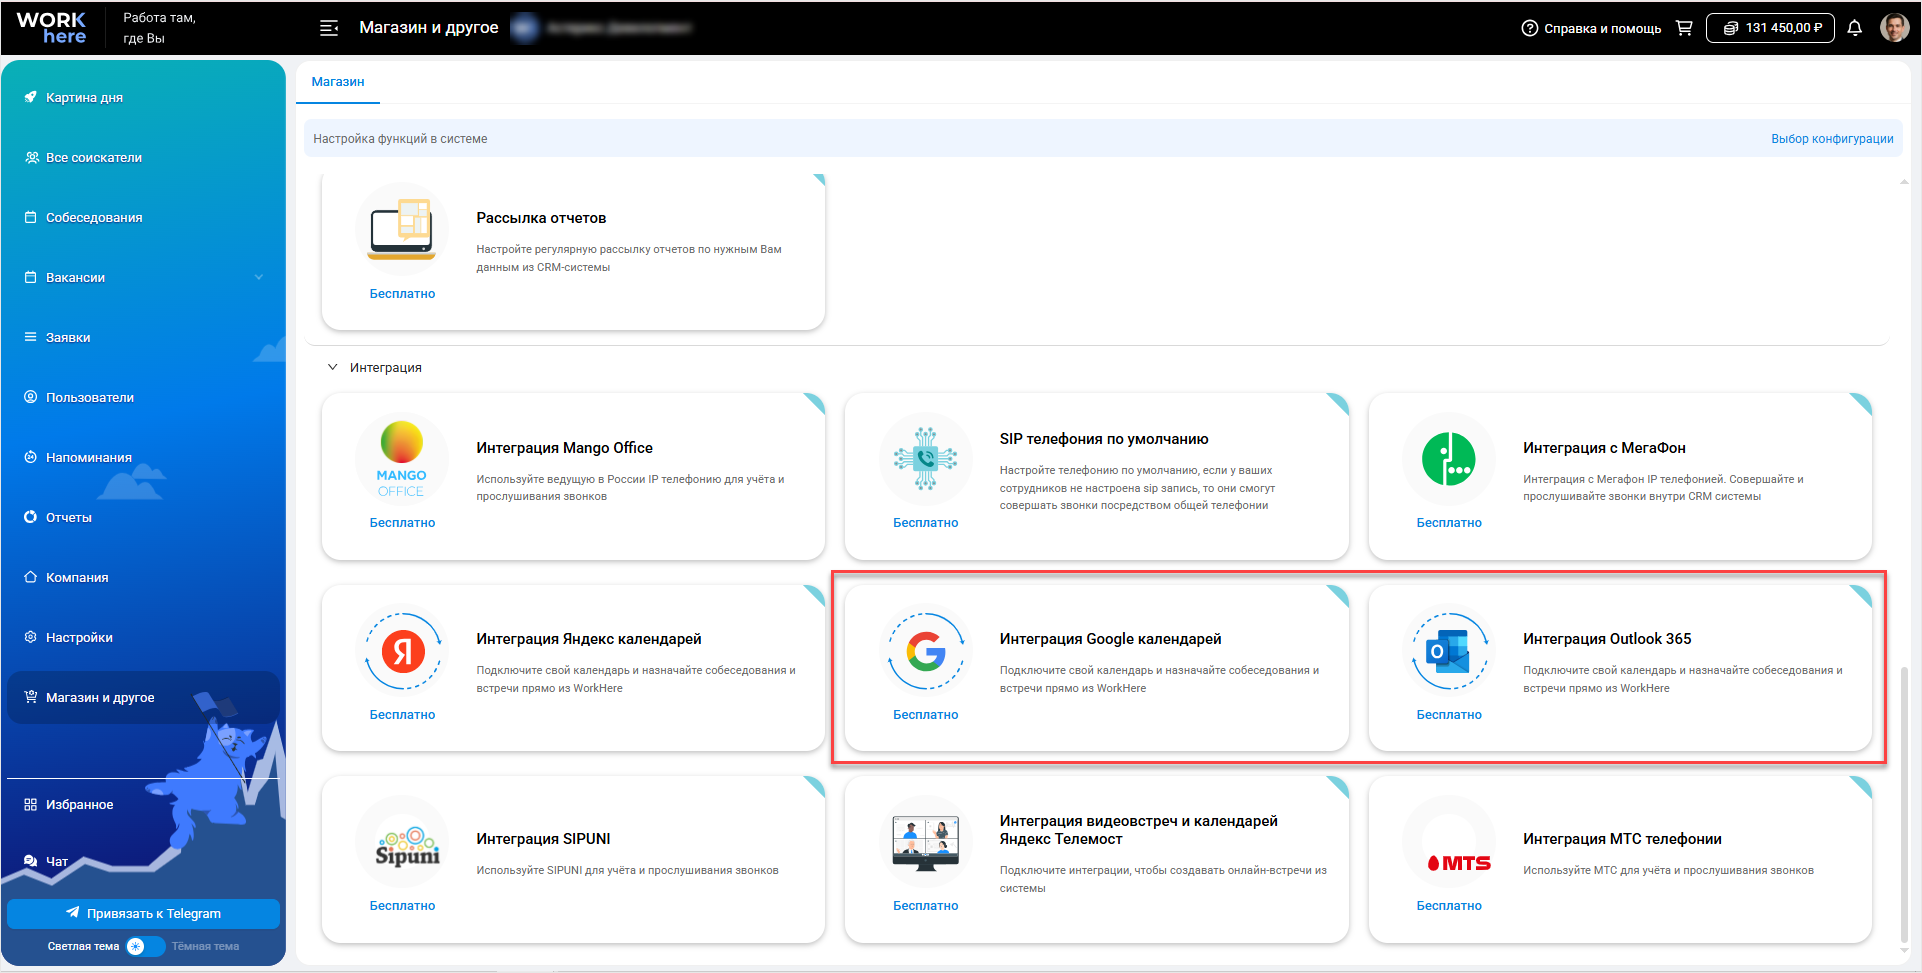Open account balance 131 450,00 ₽
1922x973 pixels.
(1770, 28)
